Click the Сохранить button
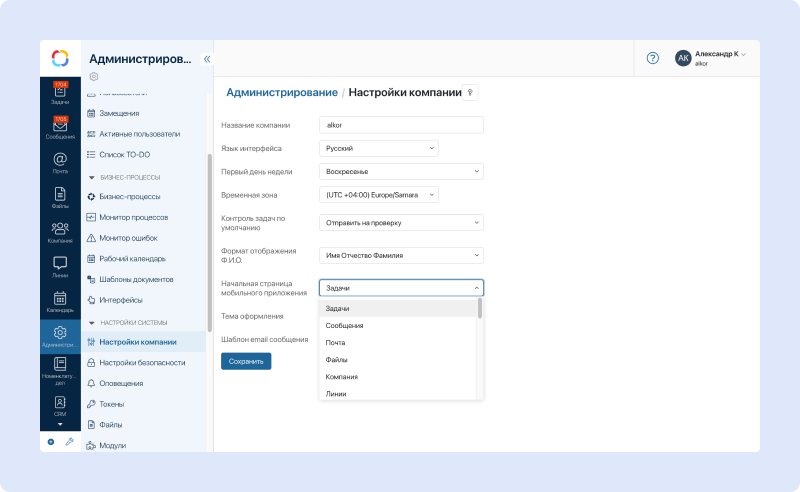 click(246, 361)
